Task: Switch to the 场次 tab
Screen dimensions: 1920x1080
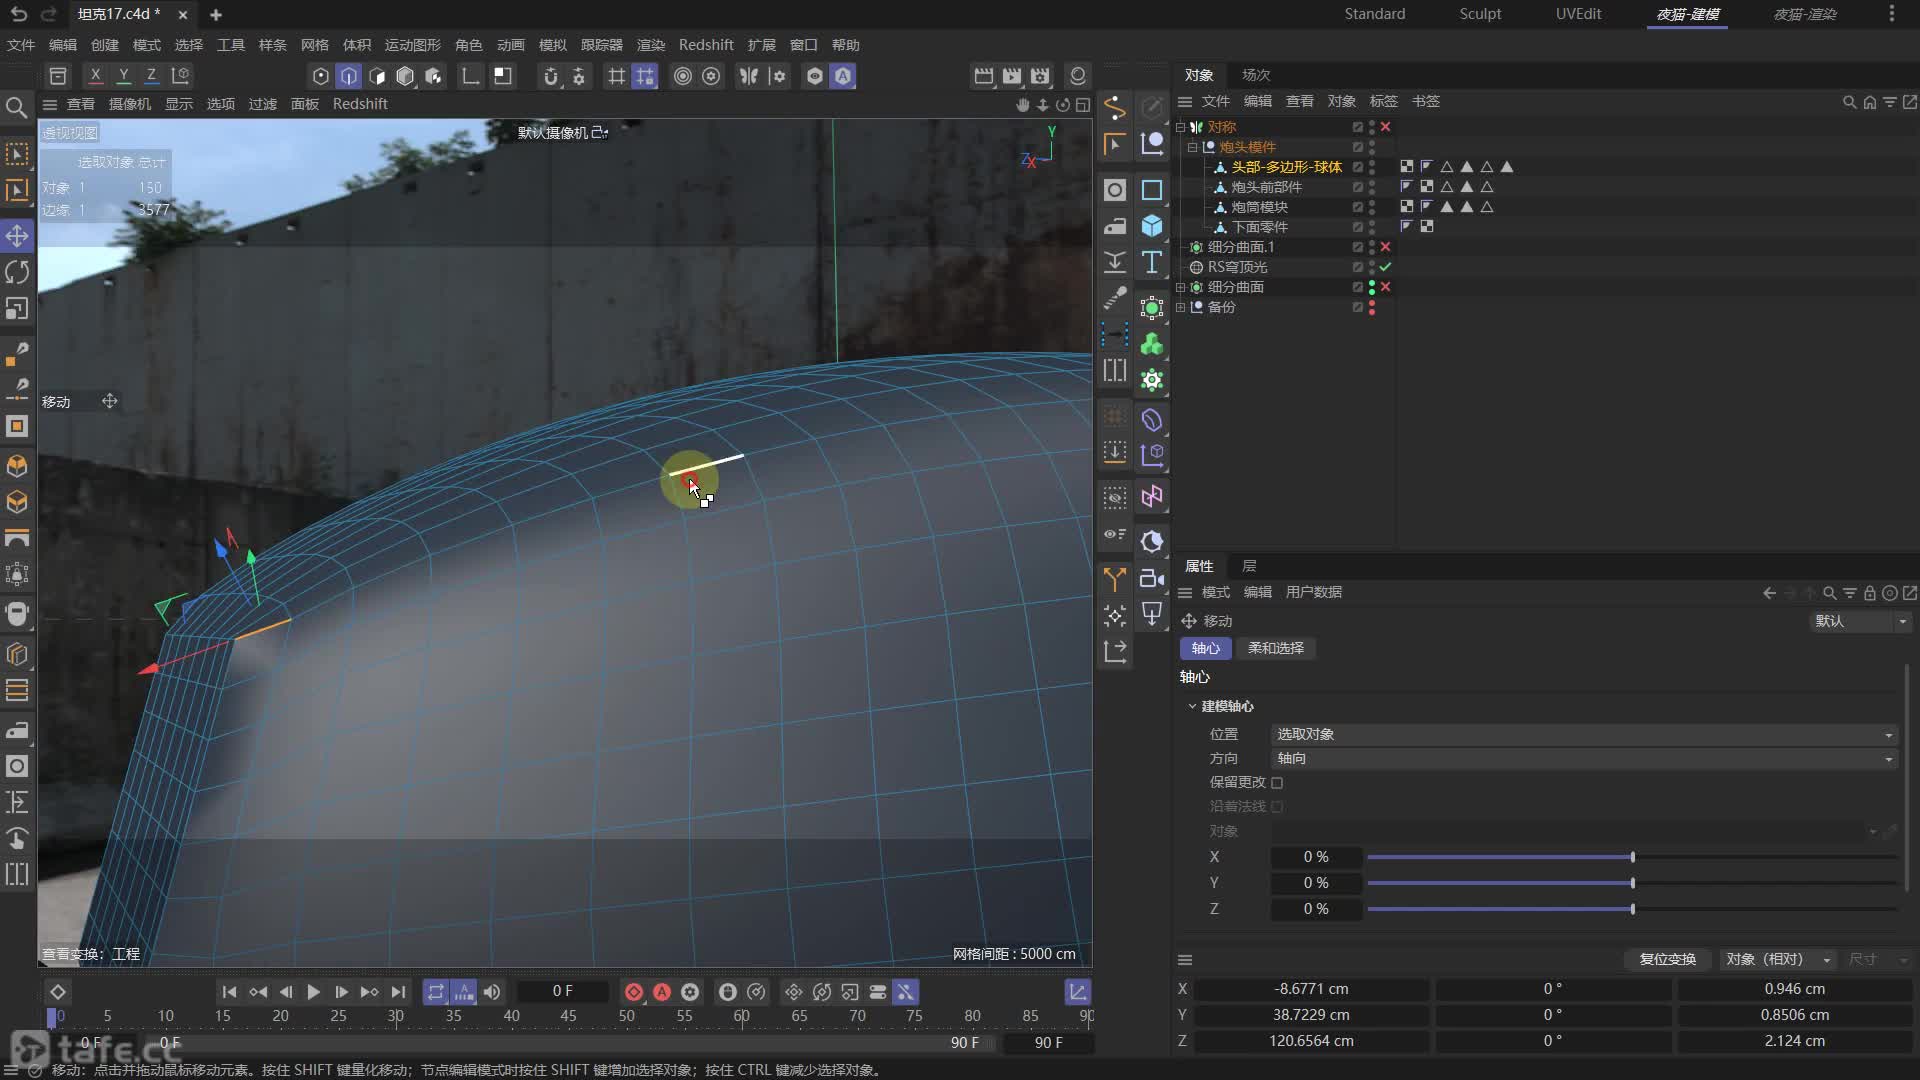Action: tap(1256, 75)
